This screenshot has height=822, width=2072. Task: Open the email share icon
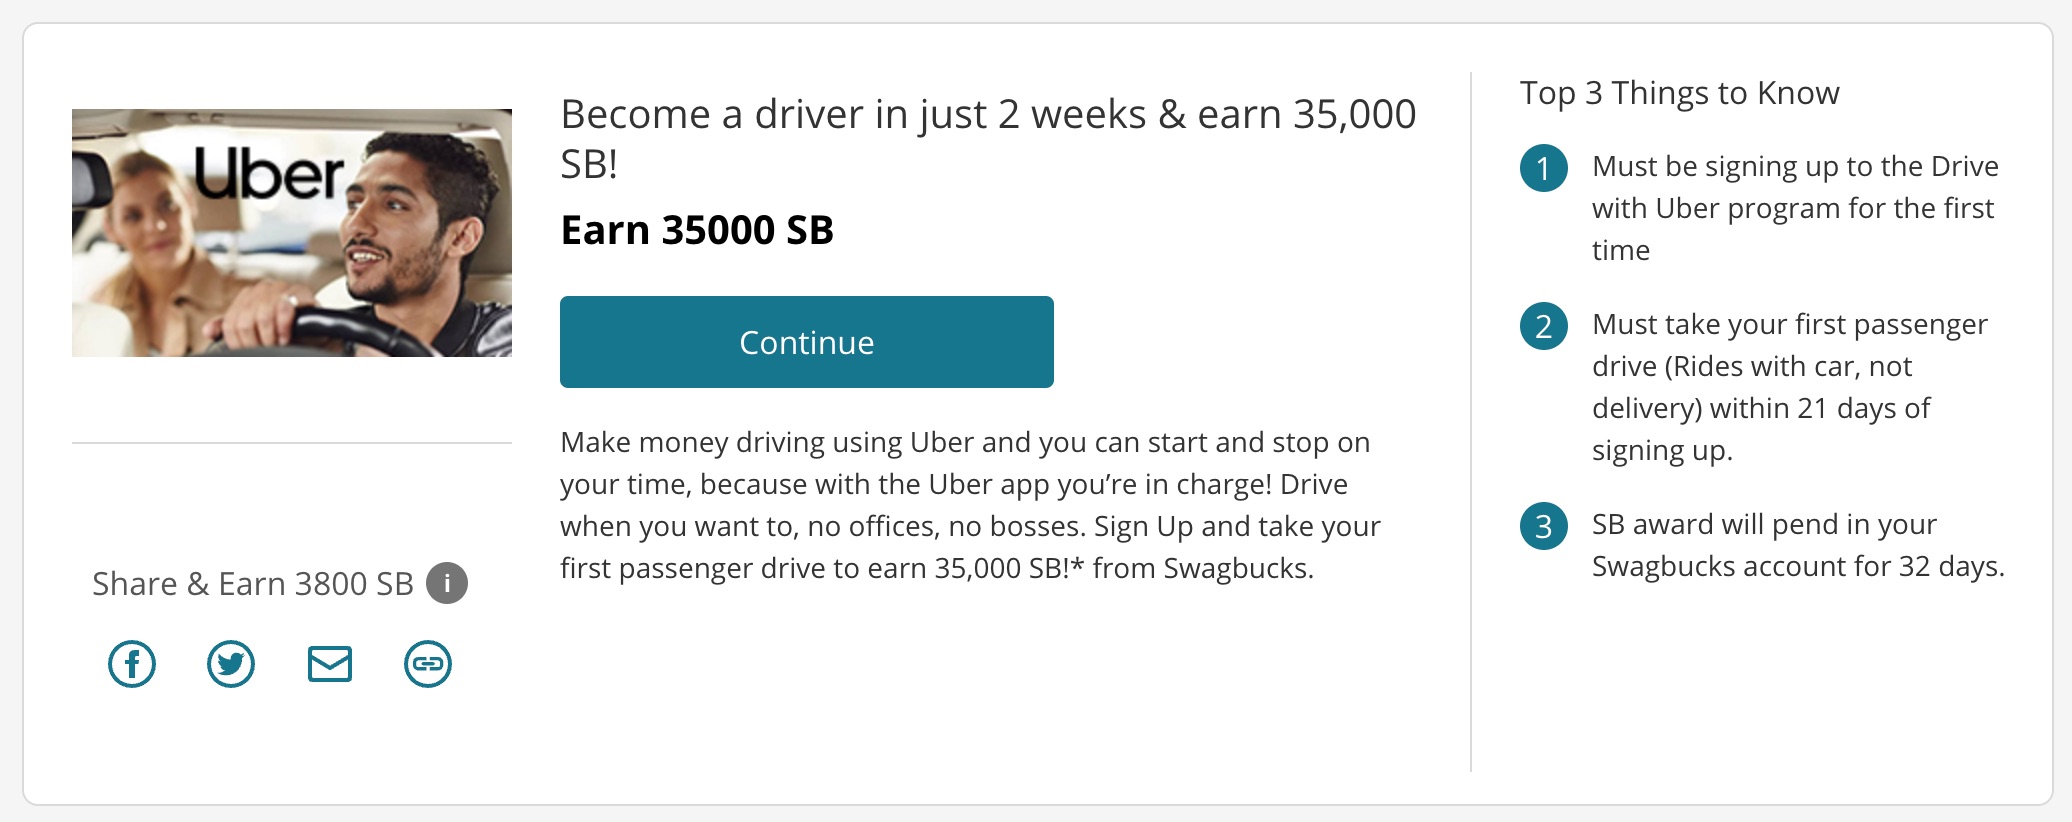click(329, 663)
